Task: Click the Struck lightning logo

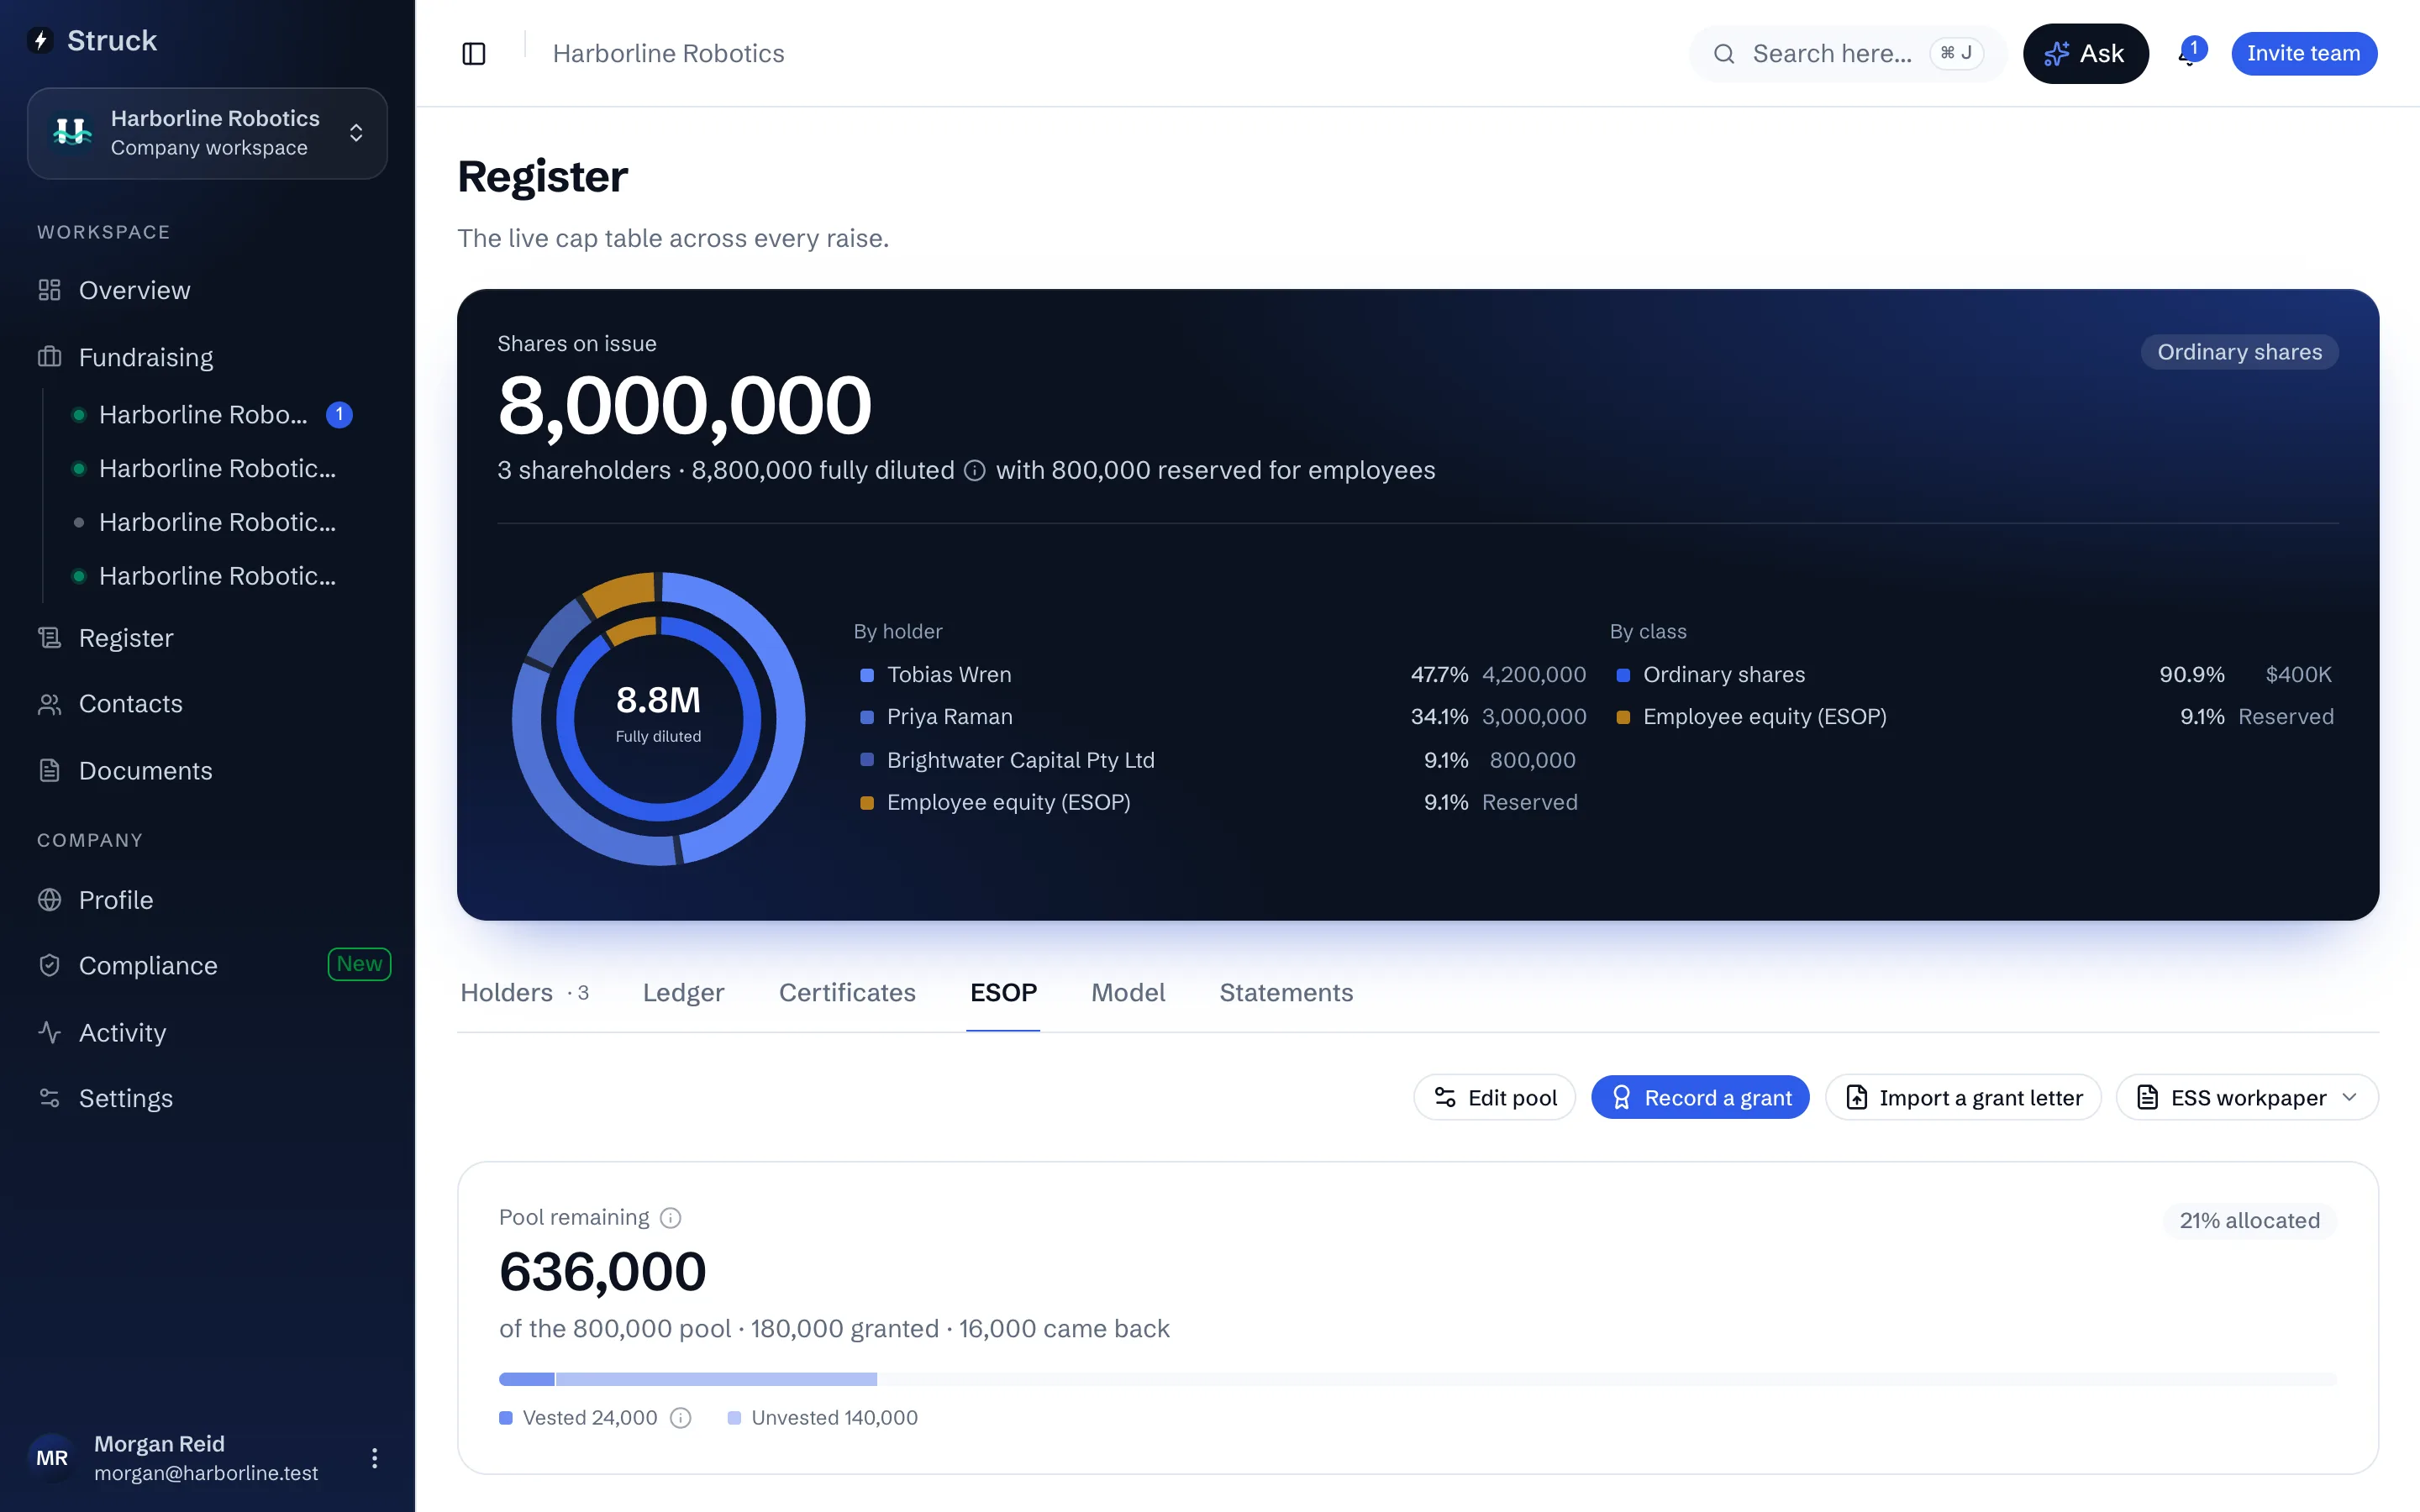Action: [x=41, y=40]
